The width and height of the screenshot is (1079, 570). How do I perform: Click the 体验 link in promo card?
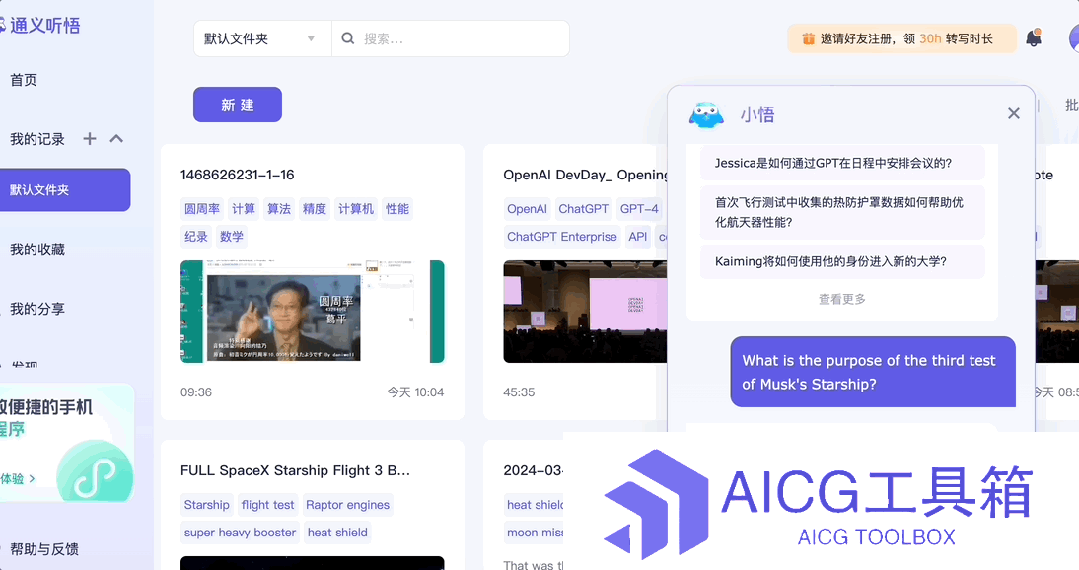click(18, 478)
